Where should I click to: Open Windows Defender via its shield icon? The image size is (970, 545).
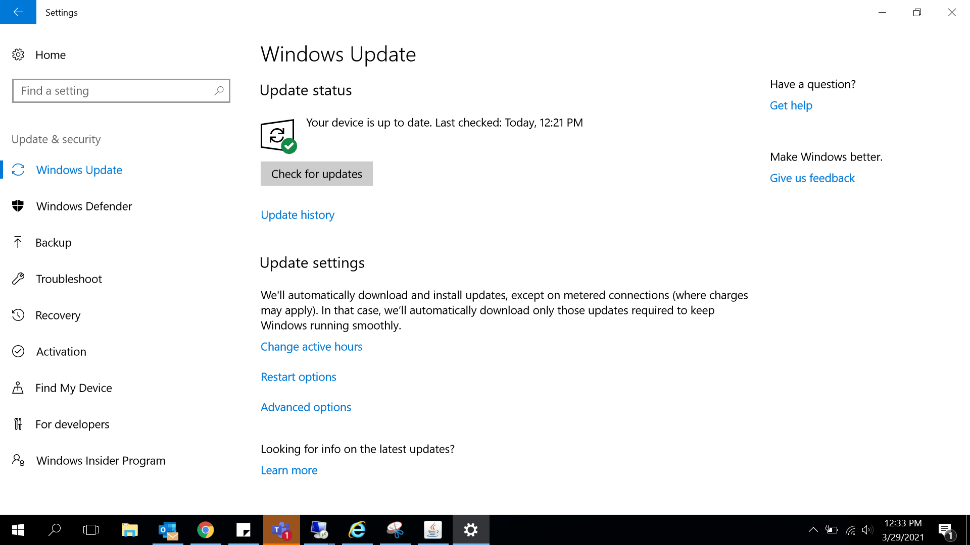(x=18, y=206)
